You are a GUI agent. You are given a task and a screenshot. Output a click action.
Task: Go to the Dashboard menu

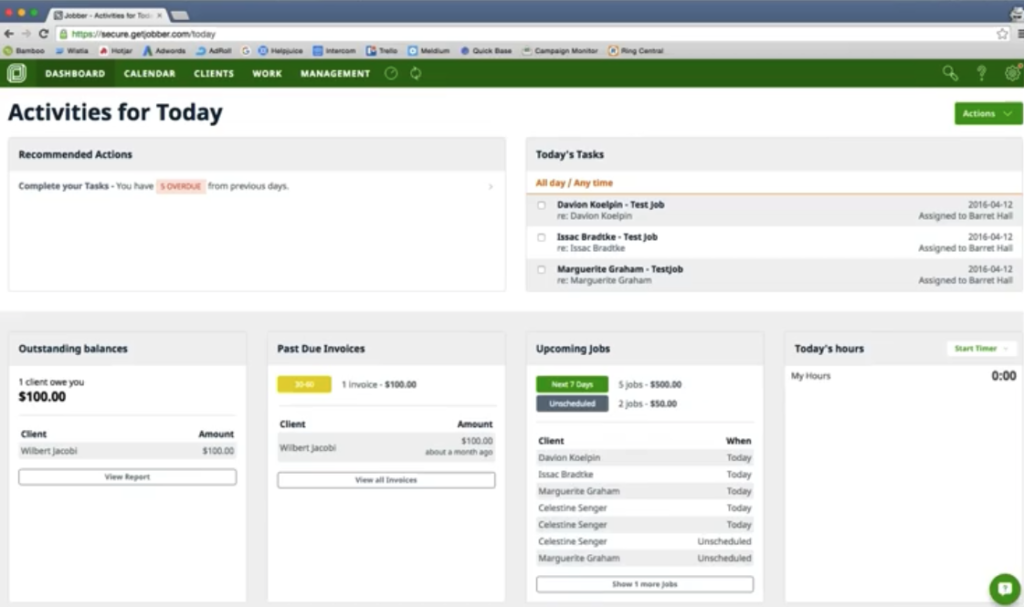point(75,74)
